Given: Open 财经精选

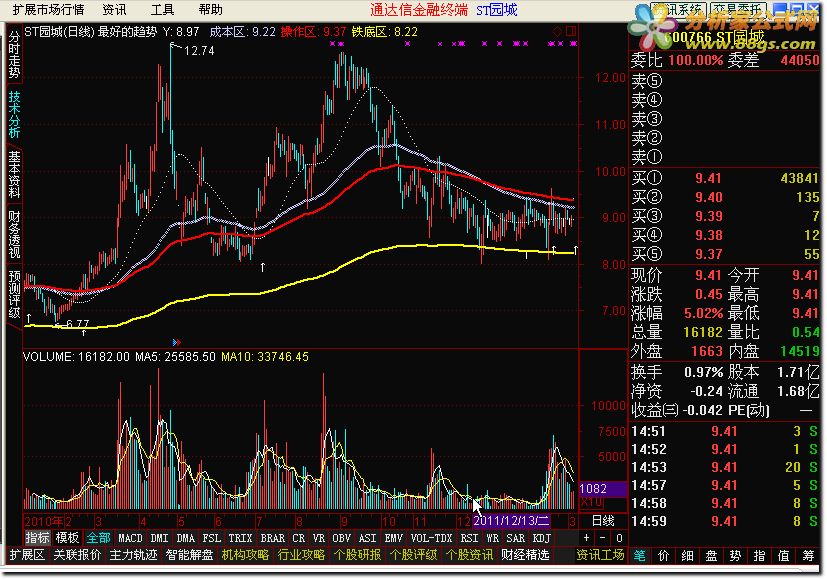Looking at the screenshot, I should [x=525, y=555].
